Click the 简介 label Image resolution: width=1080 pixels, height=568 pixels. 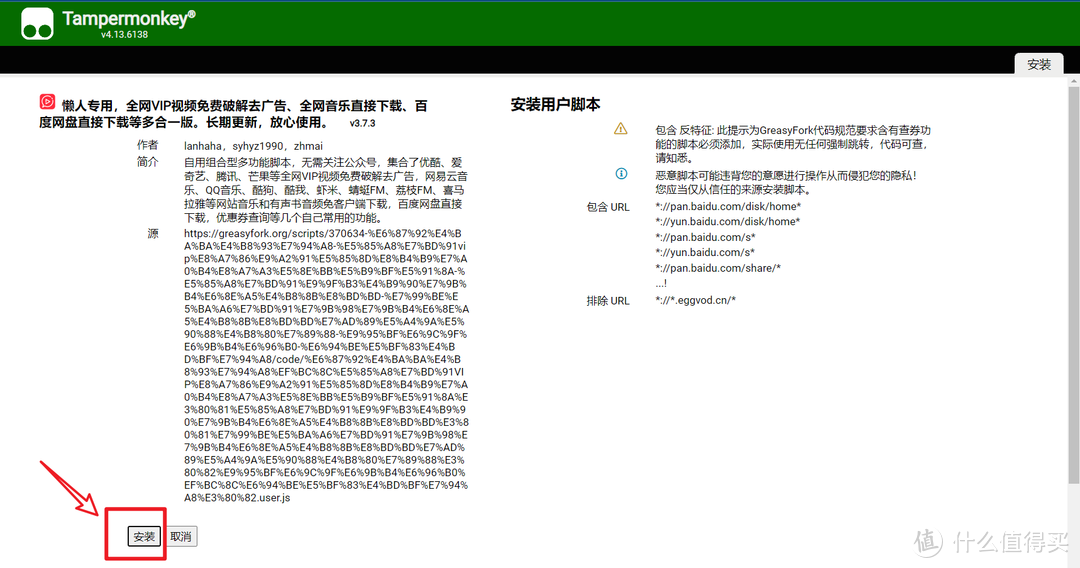pos(147,162)
